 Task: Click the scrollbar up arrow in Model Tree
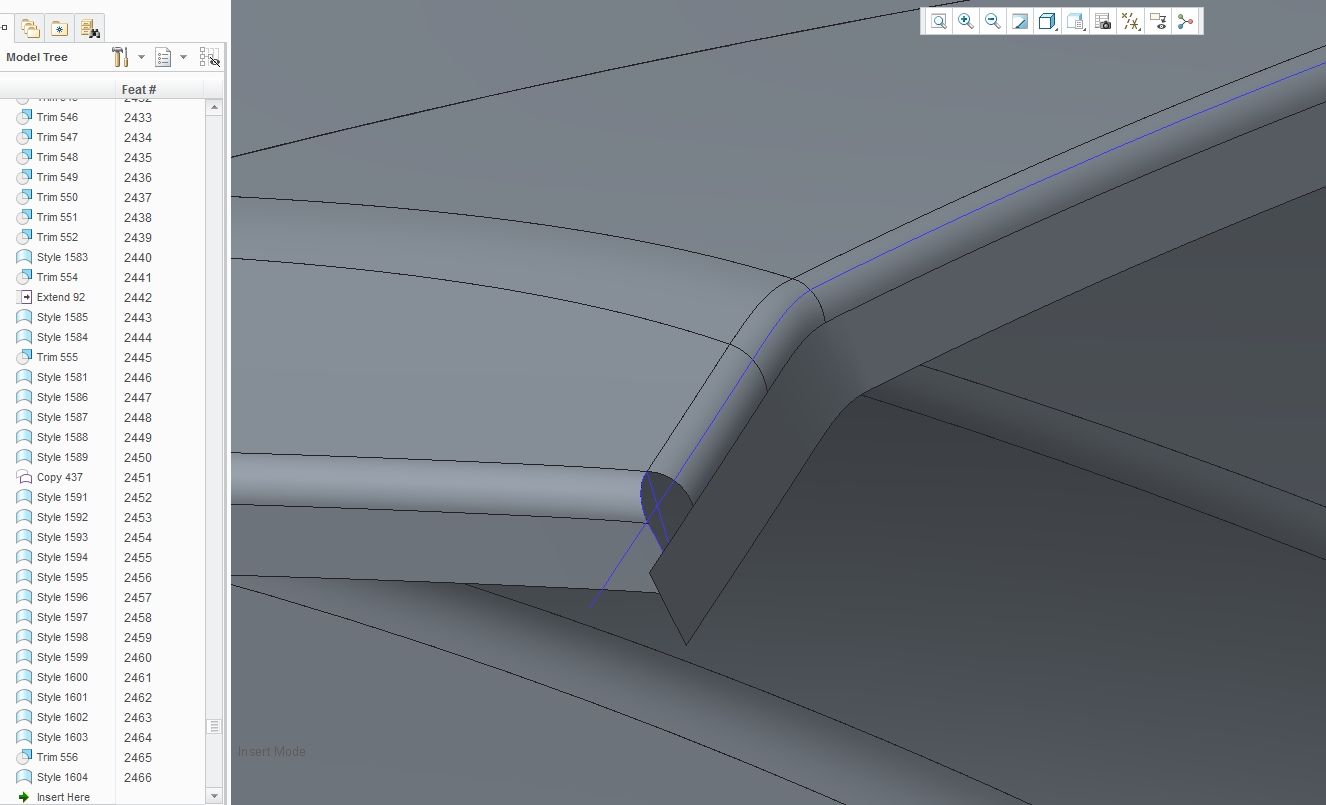(214, 107)
